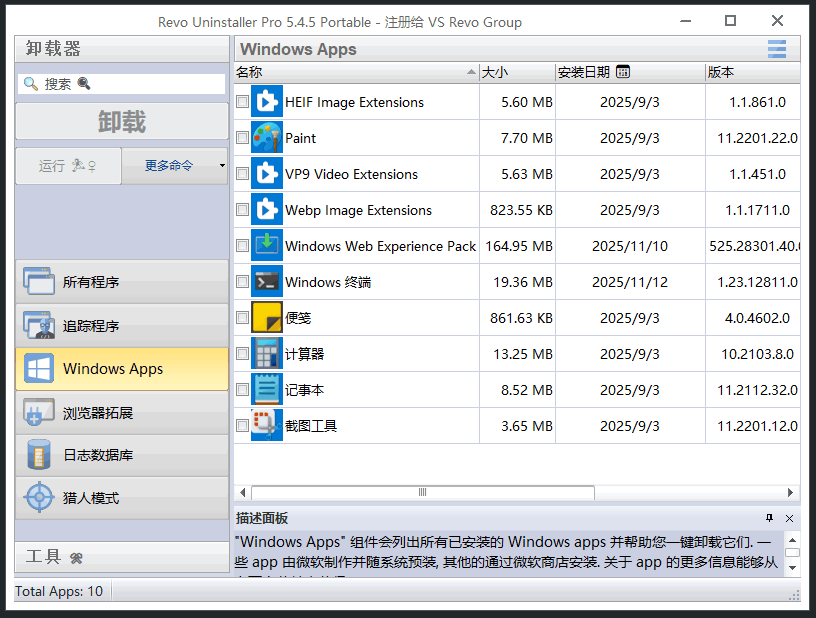Open the hamburger menu in Windows Apps panel

pos(778,48)
